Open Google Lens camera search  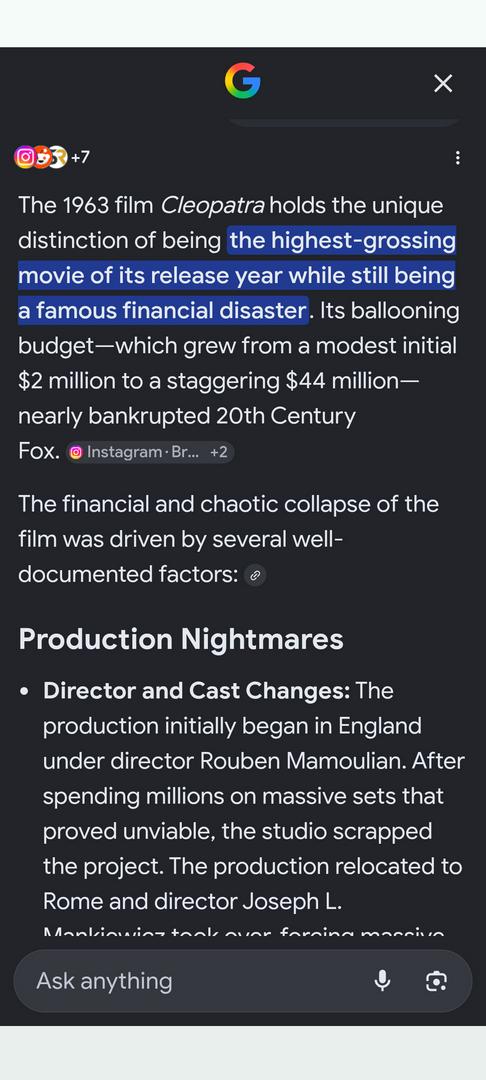click(x=436, y=981)
